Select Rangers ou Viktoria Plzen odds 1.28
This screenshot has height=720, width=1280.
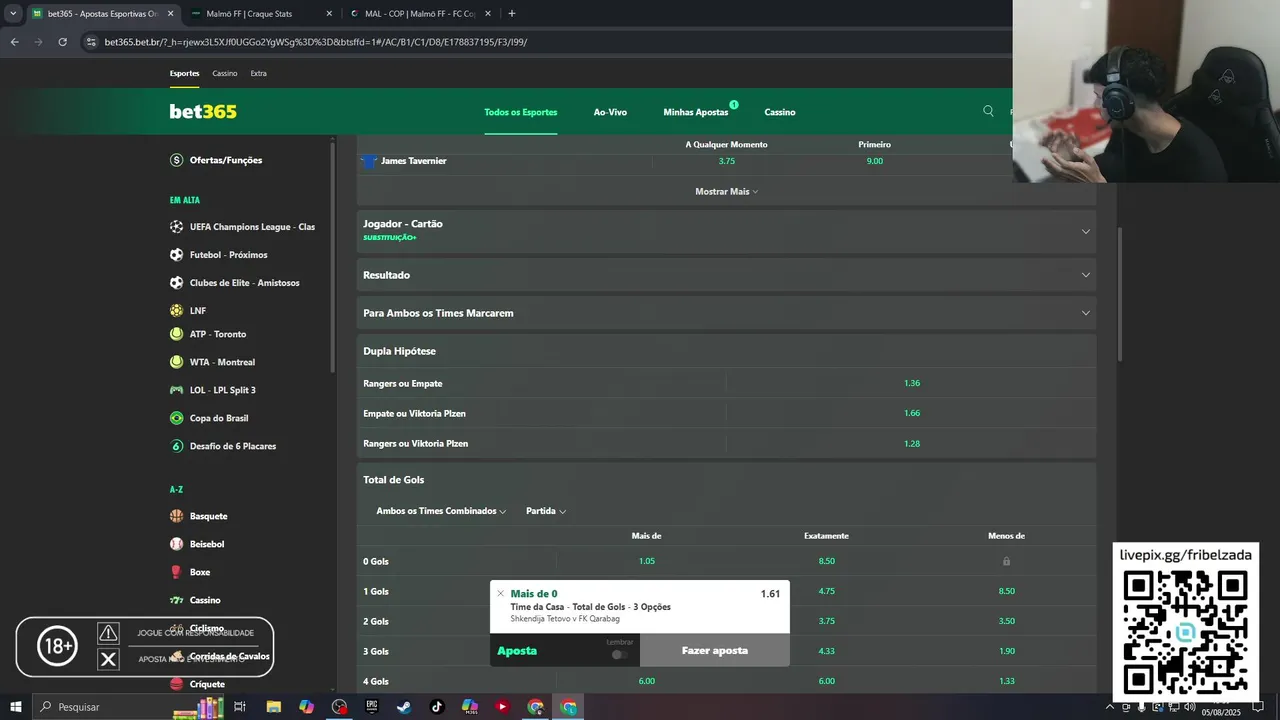coord(912,443)
